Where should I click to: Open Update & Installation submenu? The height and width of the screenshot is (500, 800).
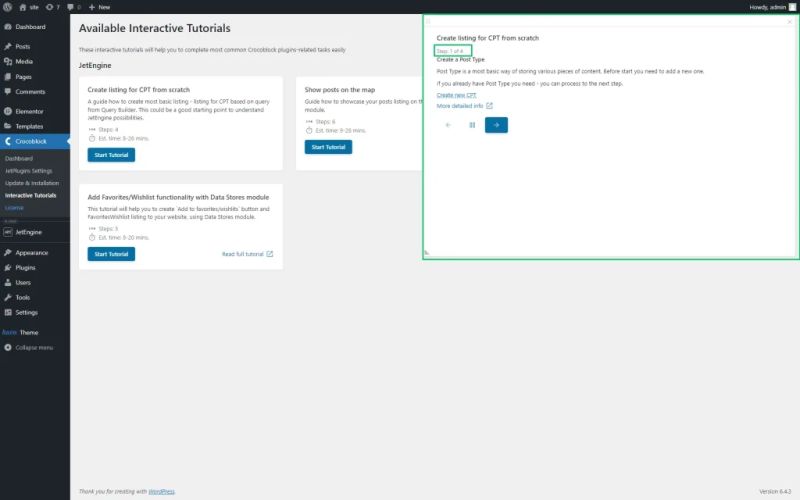click(x=32, y=183)
